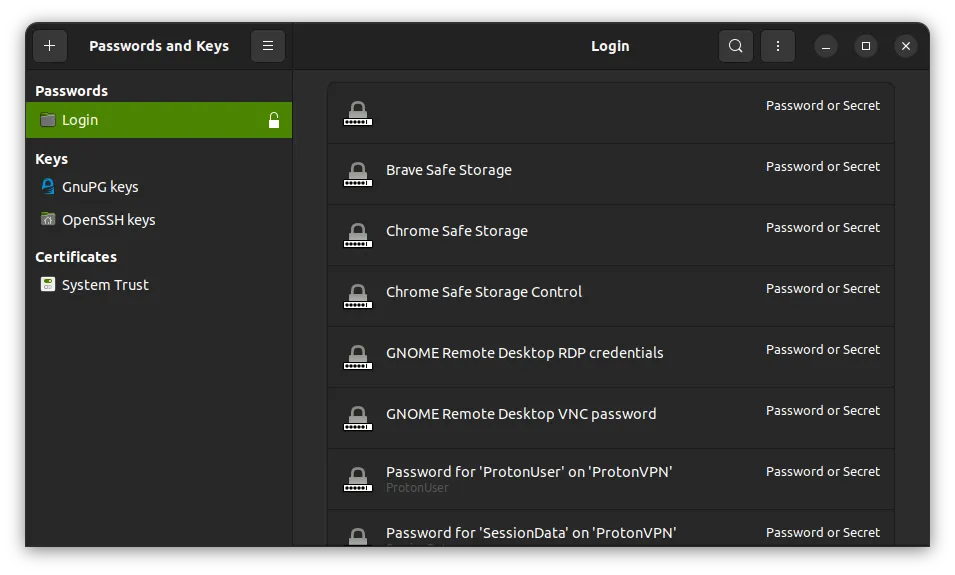Click the System Trust certificate icon
The height and width of the screenshot is (575, 955).
pos(47,285)
